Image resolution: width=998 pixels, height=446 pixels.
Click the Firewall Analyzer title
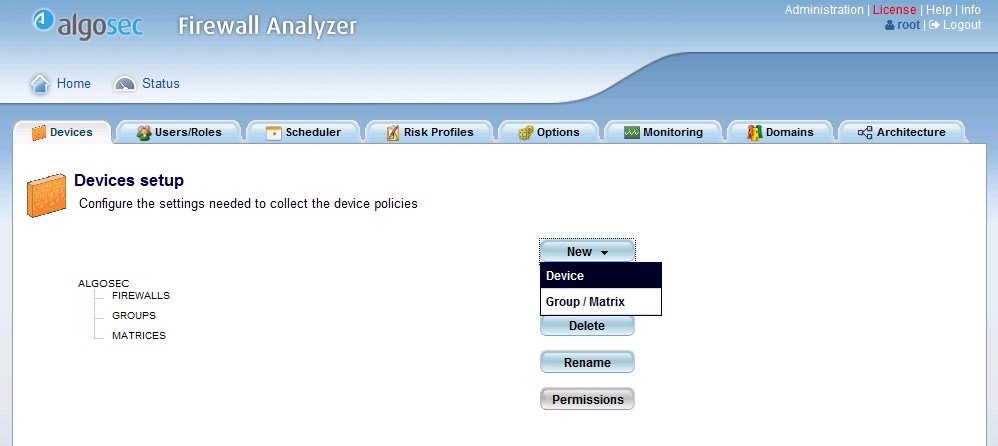click(x=267, y=26)
